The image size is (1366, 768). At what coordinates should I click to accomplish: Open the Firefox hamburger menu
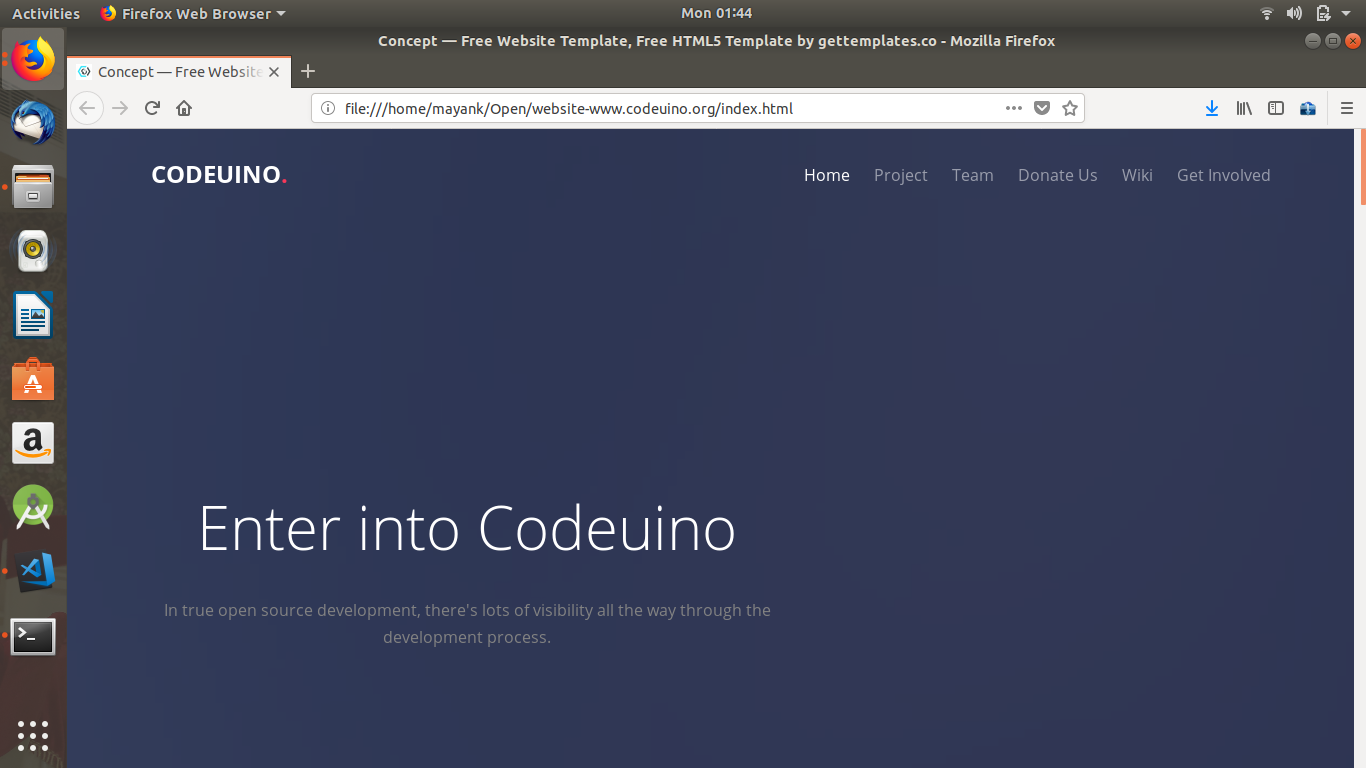[1347, 108]
